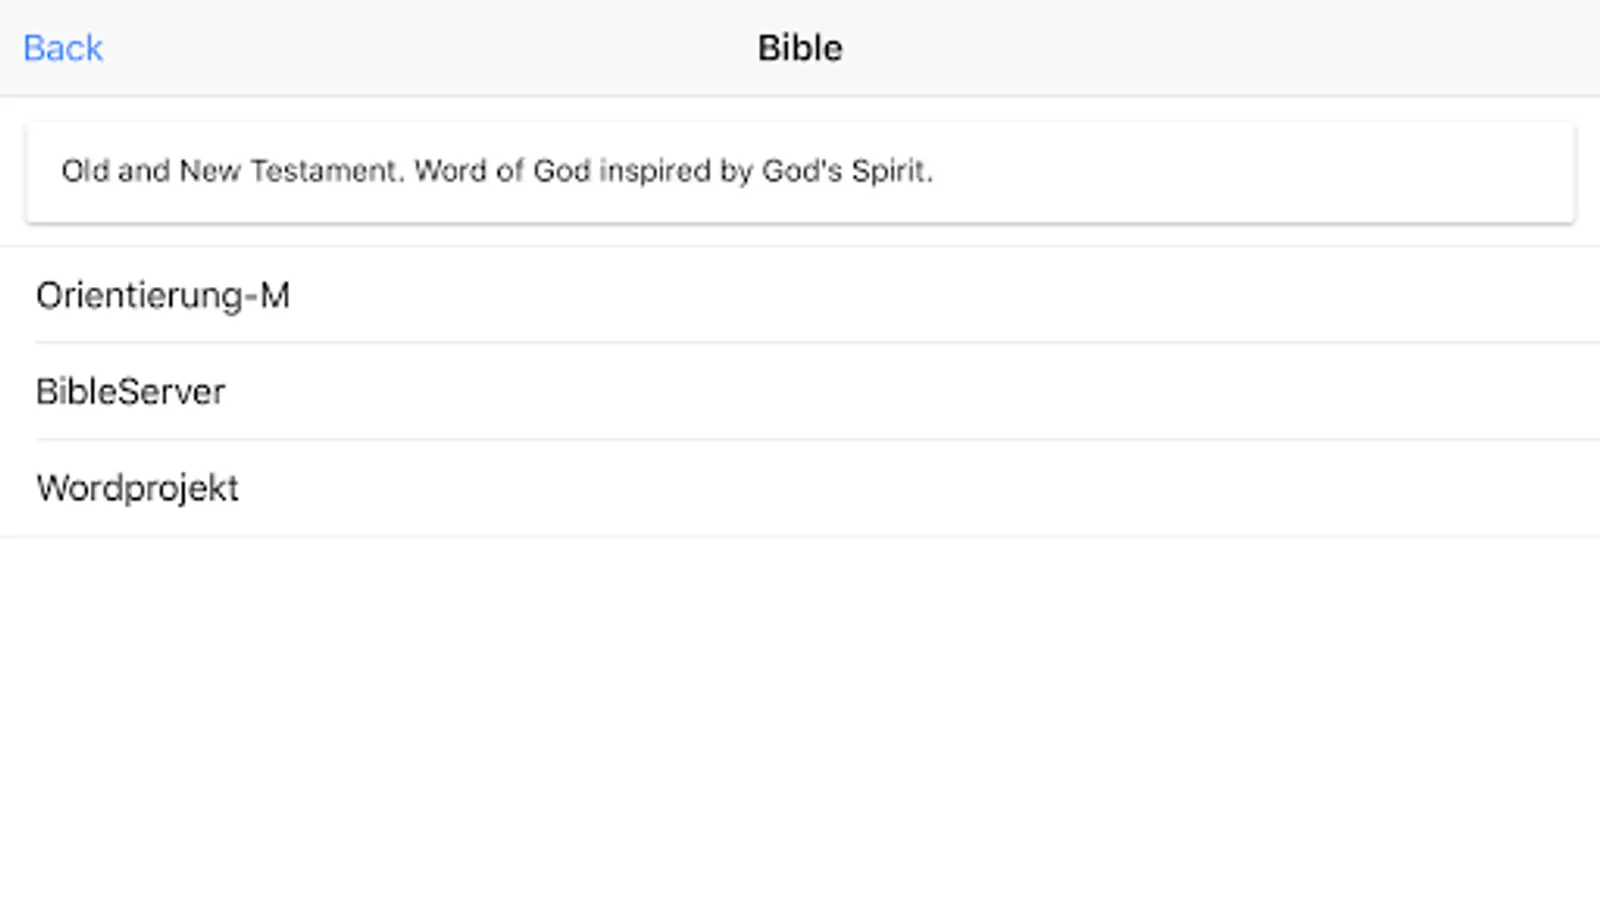Click the row containing Orientierung-M
The image size is (1600, 900).
tap(800, 295)
